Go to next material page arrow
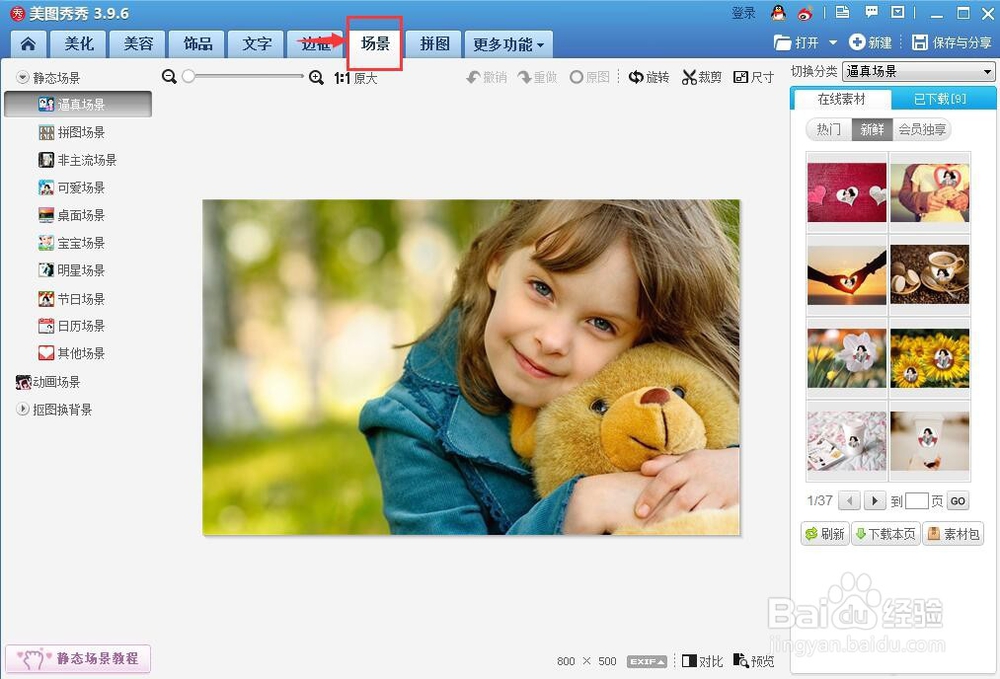The height and width of the screenshot is (679, 1000). pyautogui.click(x=874, y=500)
